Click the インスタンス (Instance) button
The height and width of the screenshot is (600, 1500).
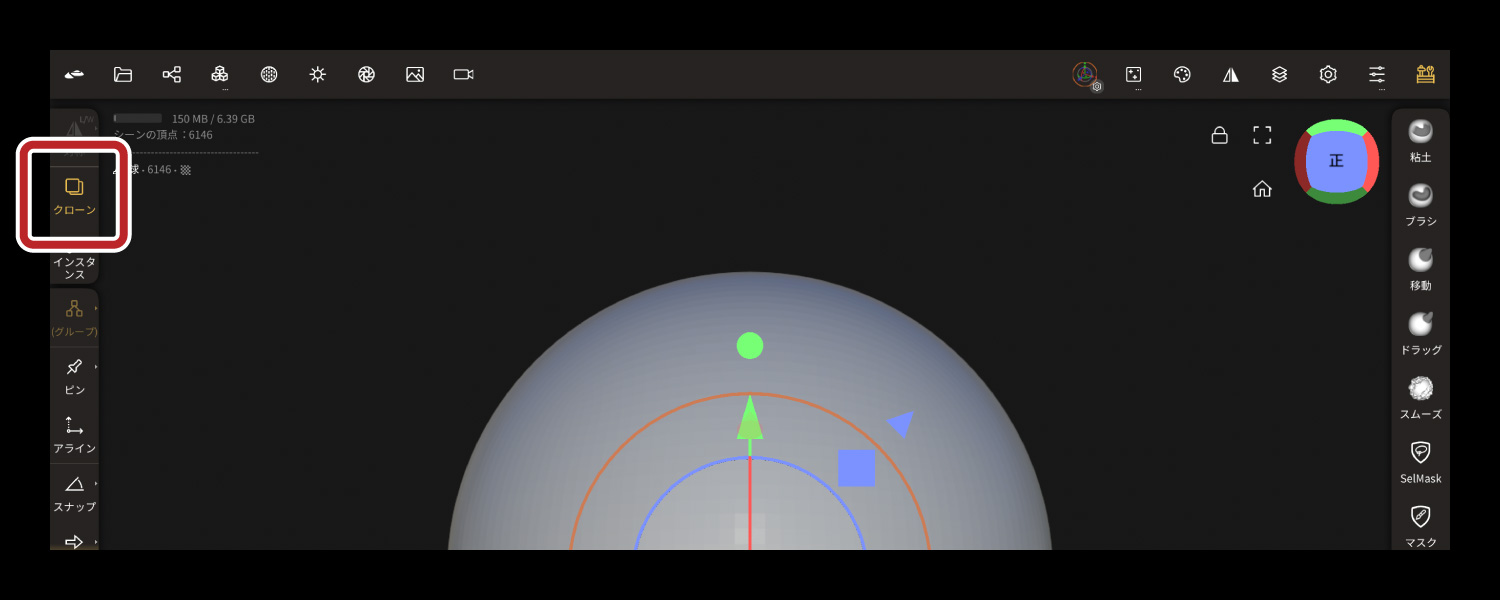(75, 267)
